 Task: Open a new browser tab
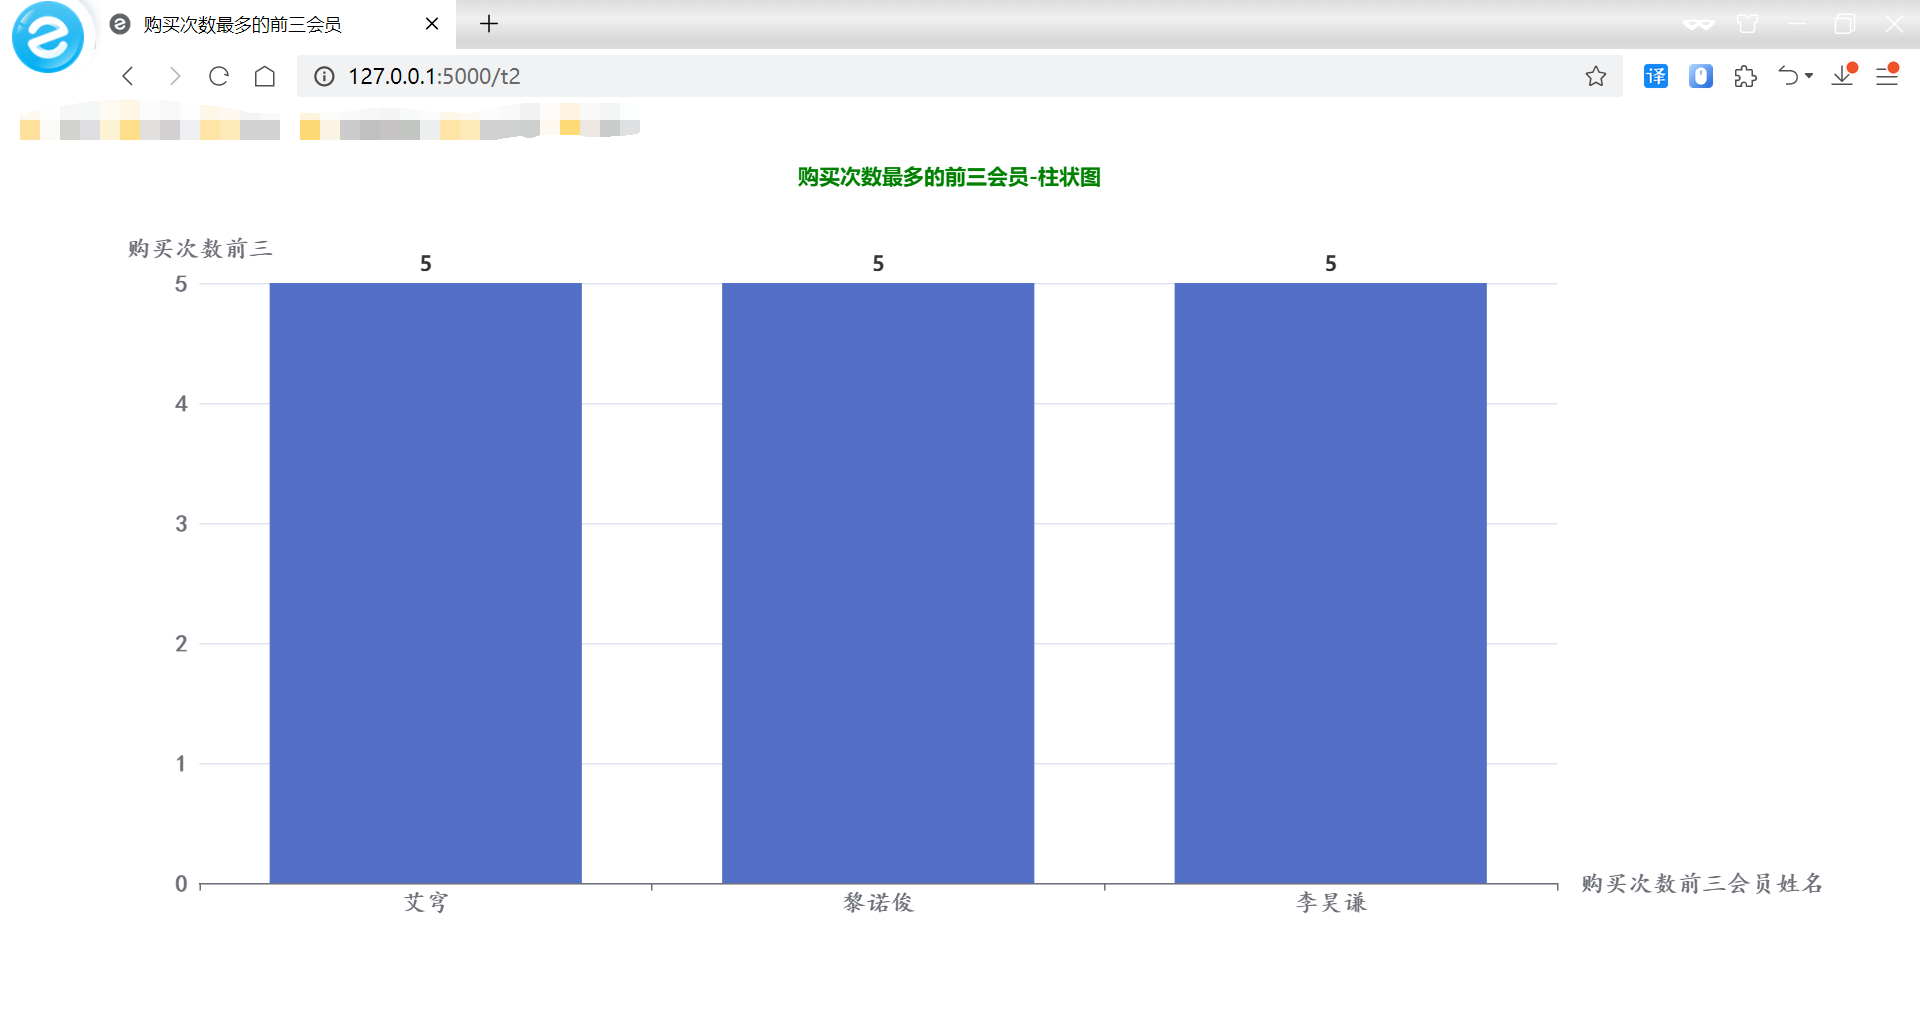tap(489, 24)
